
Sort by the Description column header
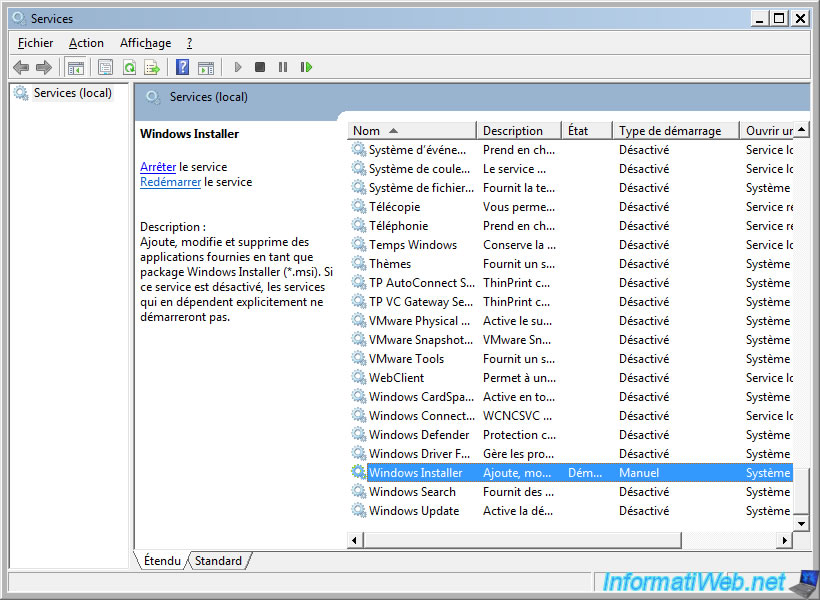519,130
